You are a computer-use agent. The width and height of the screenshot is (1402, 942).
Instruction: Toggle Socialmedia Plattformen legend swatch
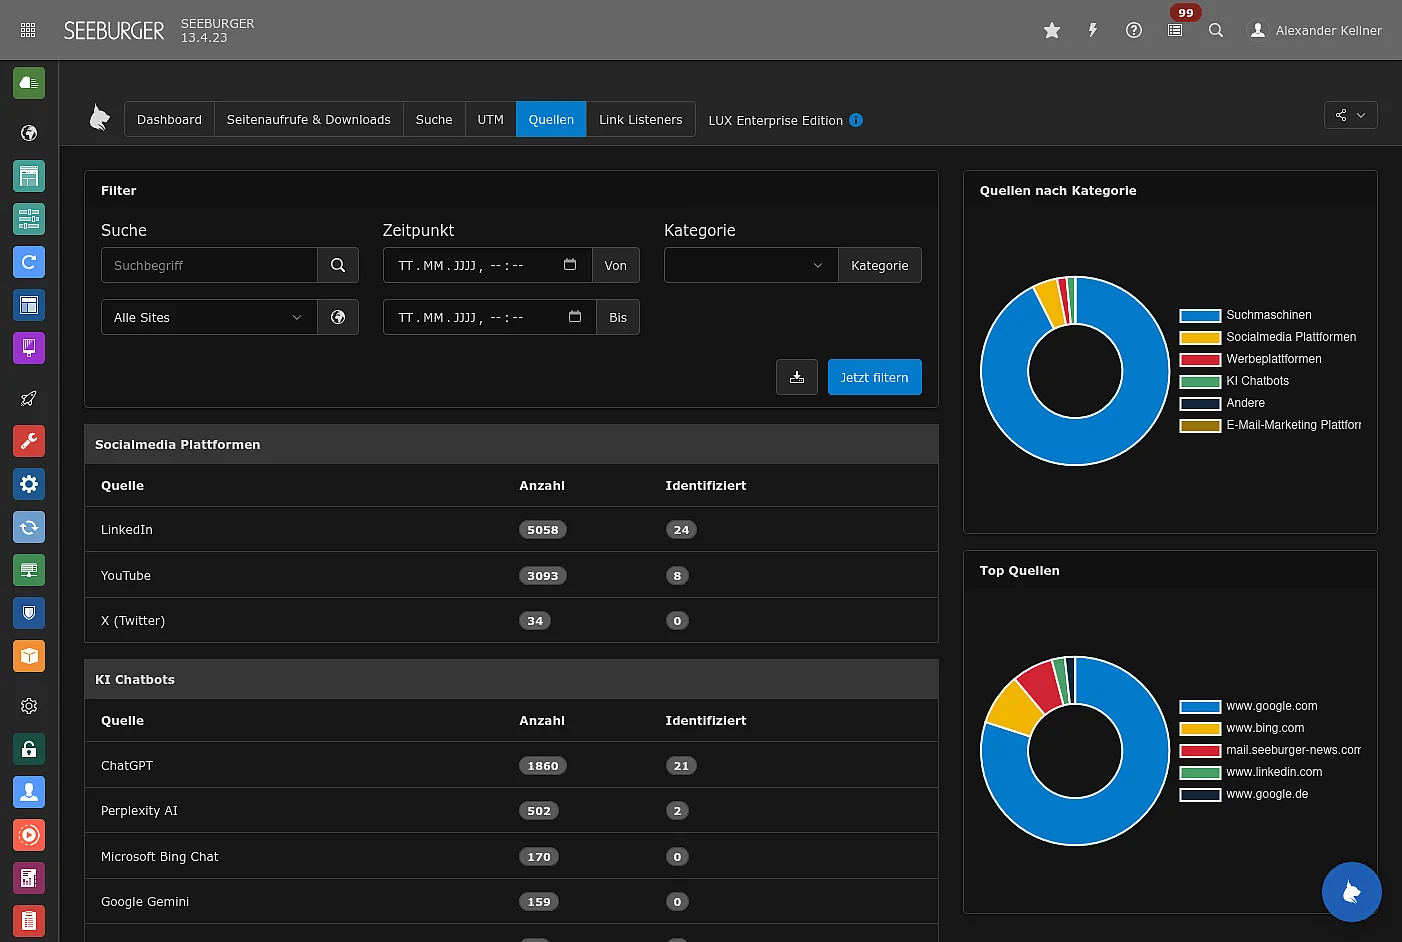1200,337
